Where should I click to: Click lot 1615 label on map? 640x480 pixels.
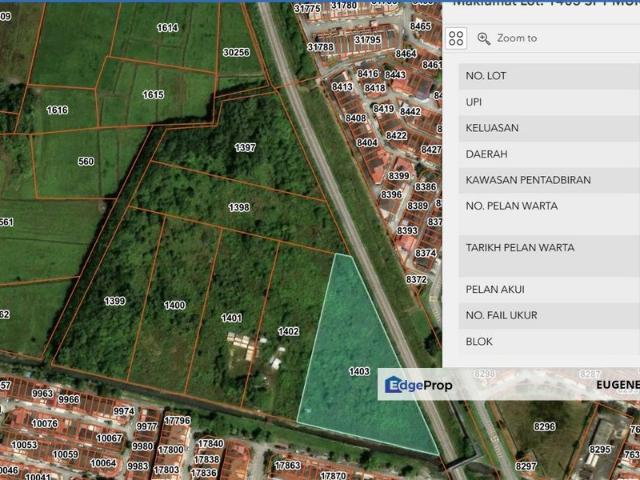[153, 95]
